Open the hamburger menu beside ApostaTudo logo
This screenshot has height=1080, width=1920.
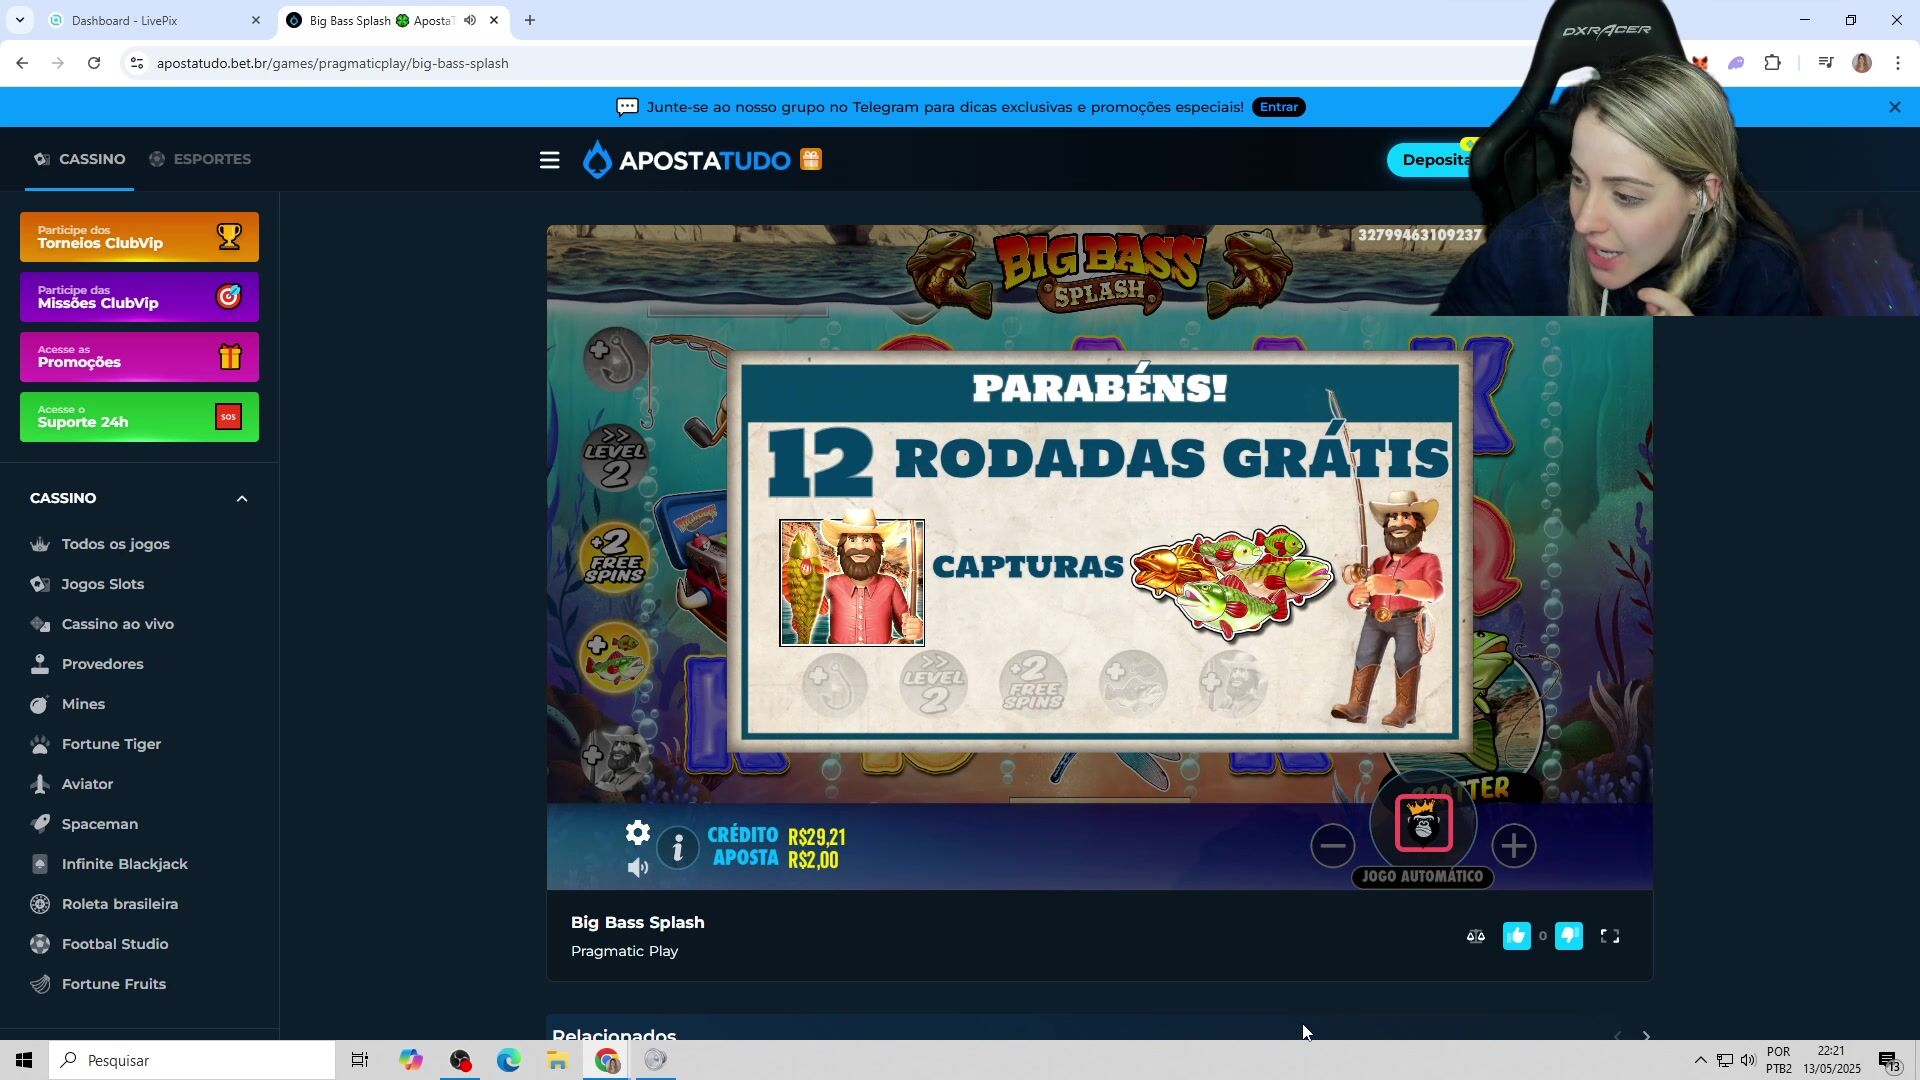coord(549,160)
